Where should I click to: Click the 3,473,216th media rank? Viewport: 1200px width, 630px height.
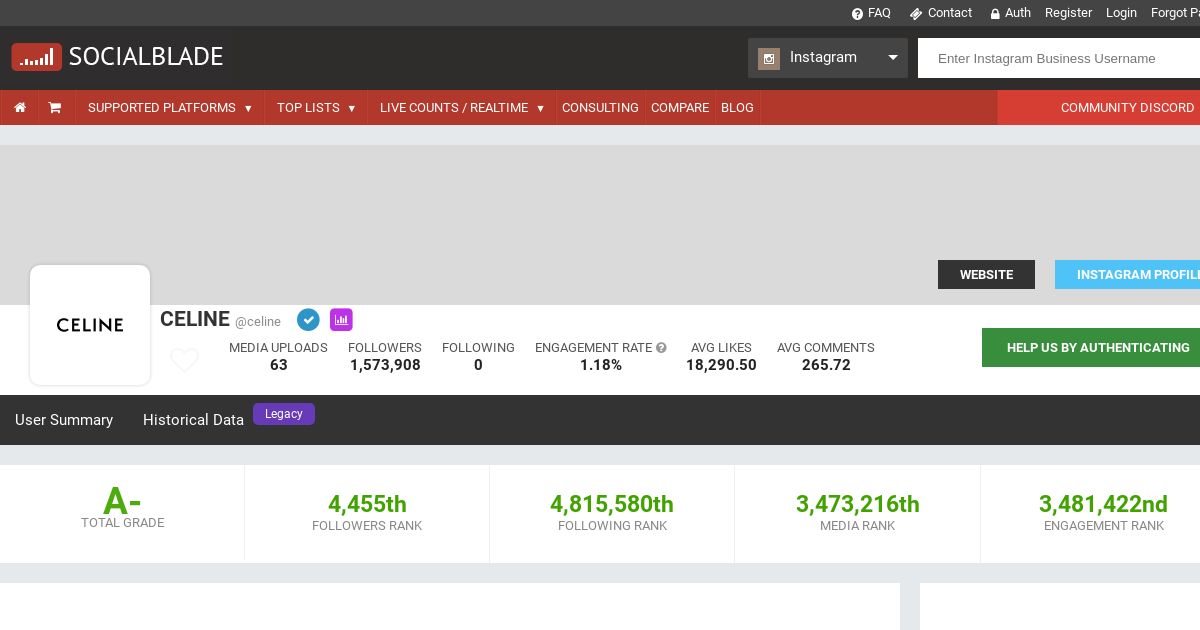coord(857,504)
